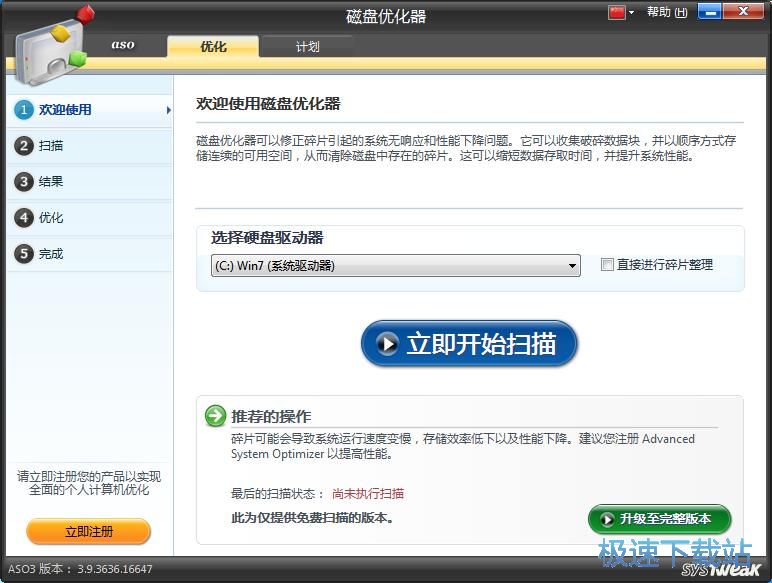Select step 2 扫描 in sidebar

(x=90, y=146)
